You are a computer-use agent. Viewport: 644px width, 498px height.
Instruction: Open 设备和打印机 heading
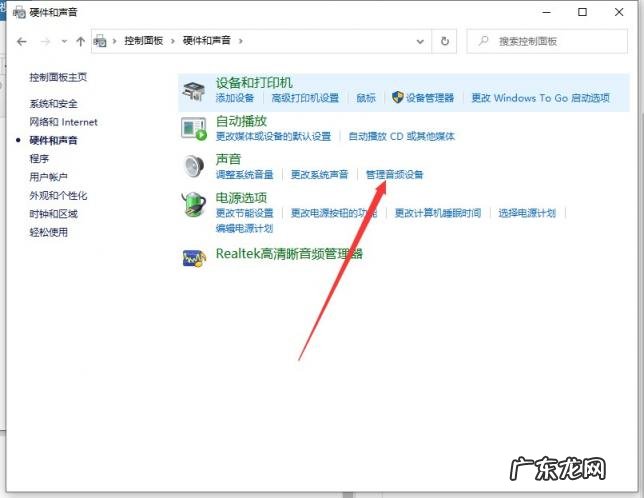click(254, 83)
